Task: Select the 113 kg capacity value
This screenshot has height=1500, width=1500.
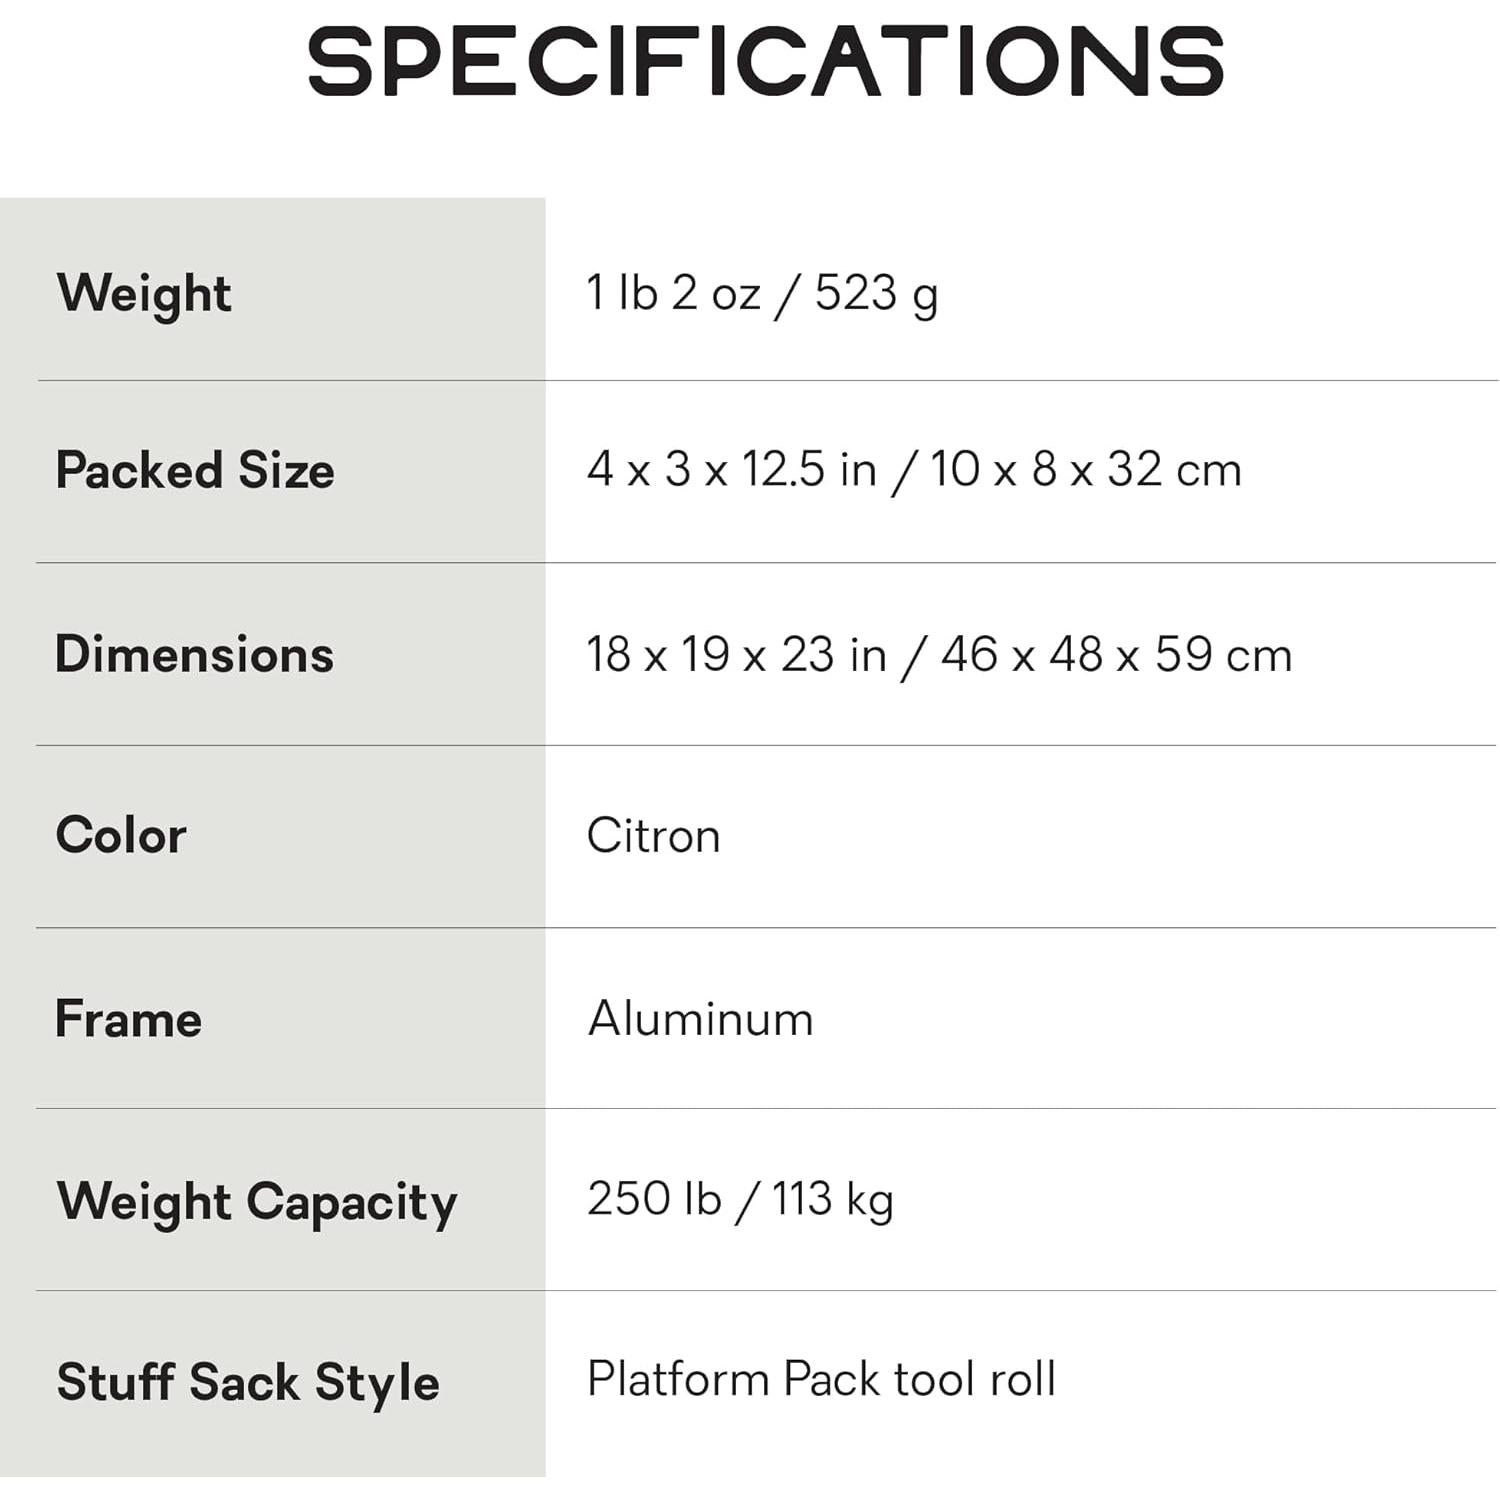Action: (x=832, y=1199)
